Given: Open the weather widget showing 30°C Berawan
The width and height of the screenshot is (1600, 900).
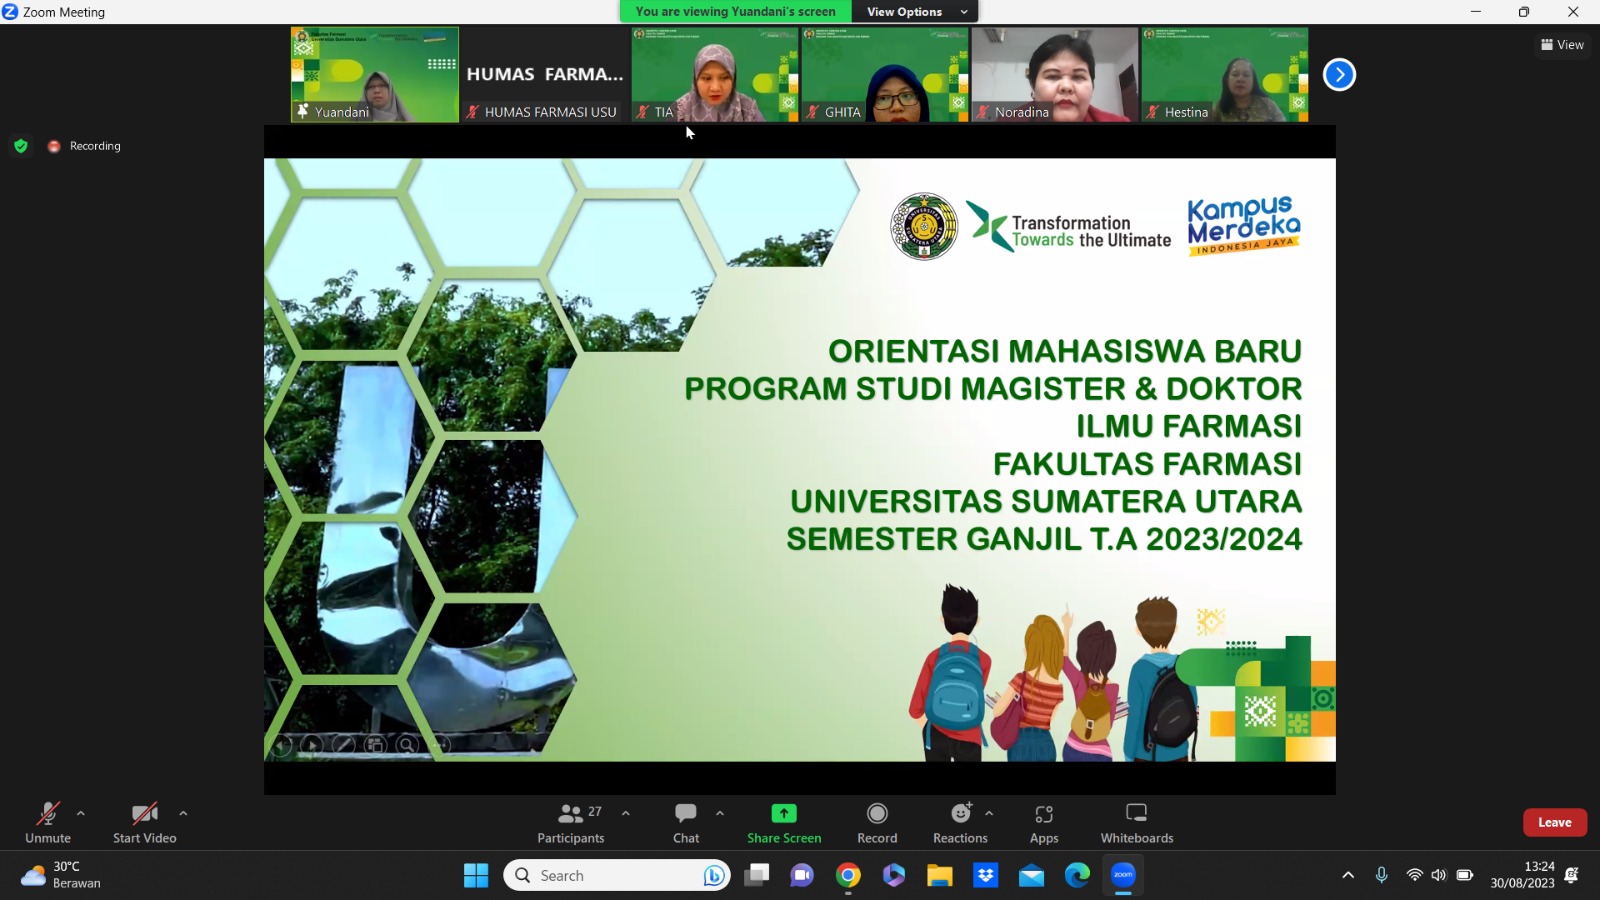Looking at the screenshot, I should 62,875.
